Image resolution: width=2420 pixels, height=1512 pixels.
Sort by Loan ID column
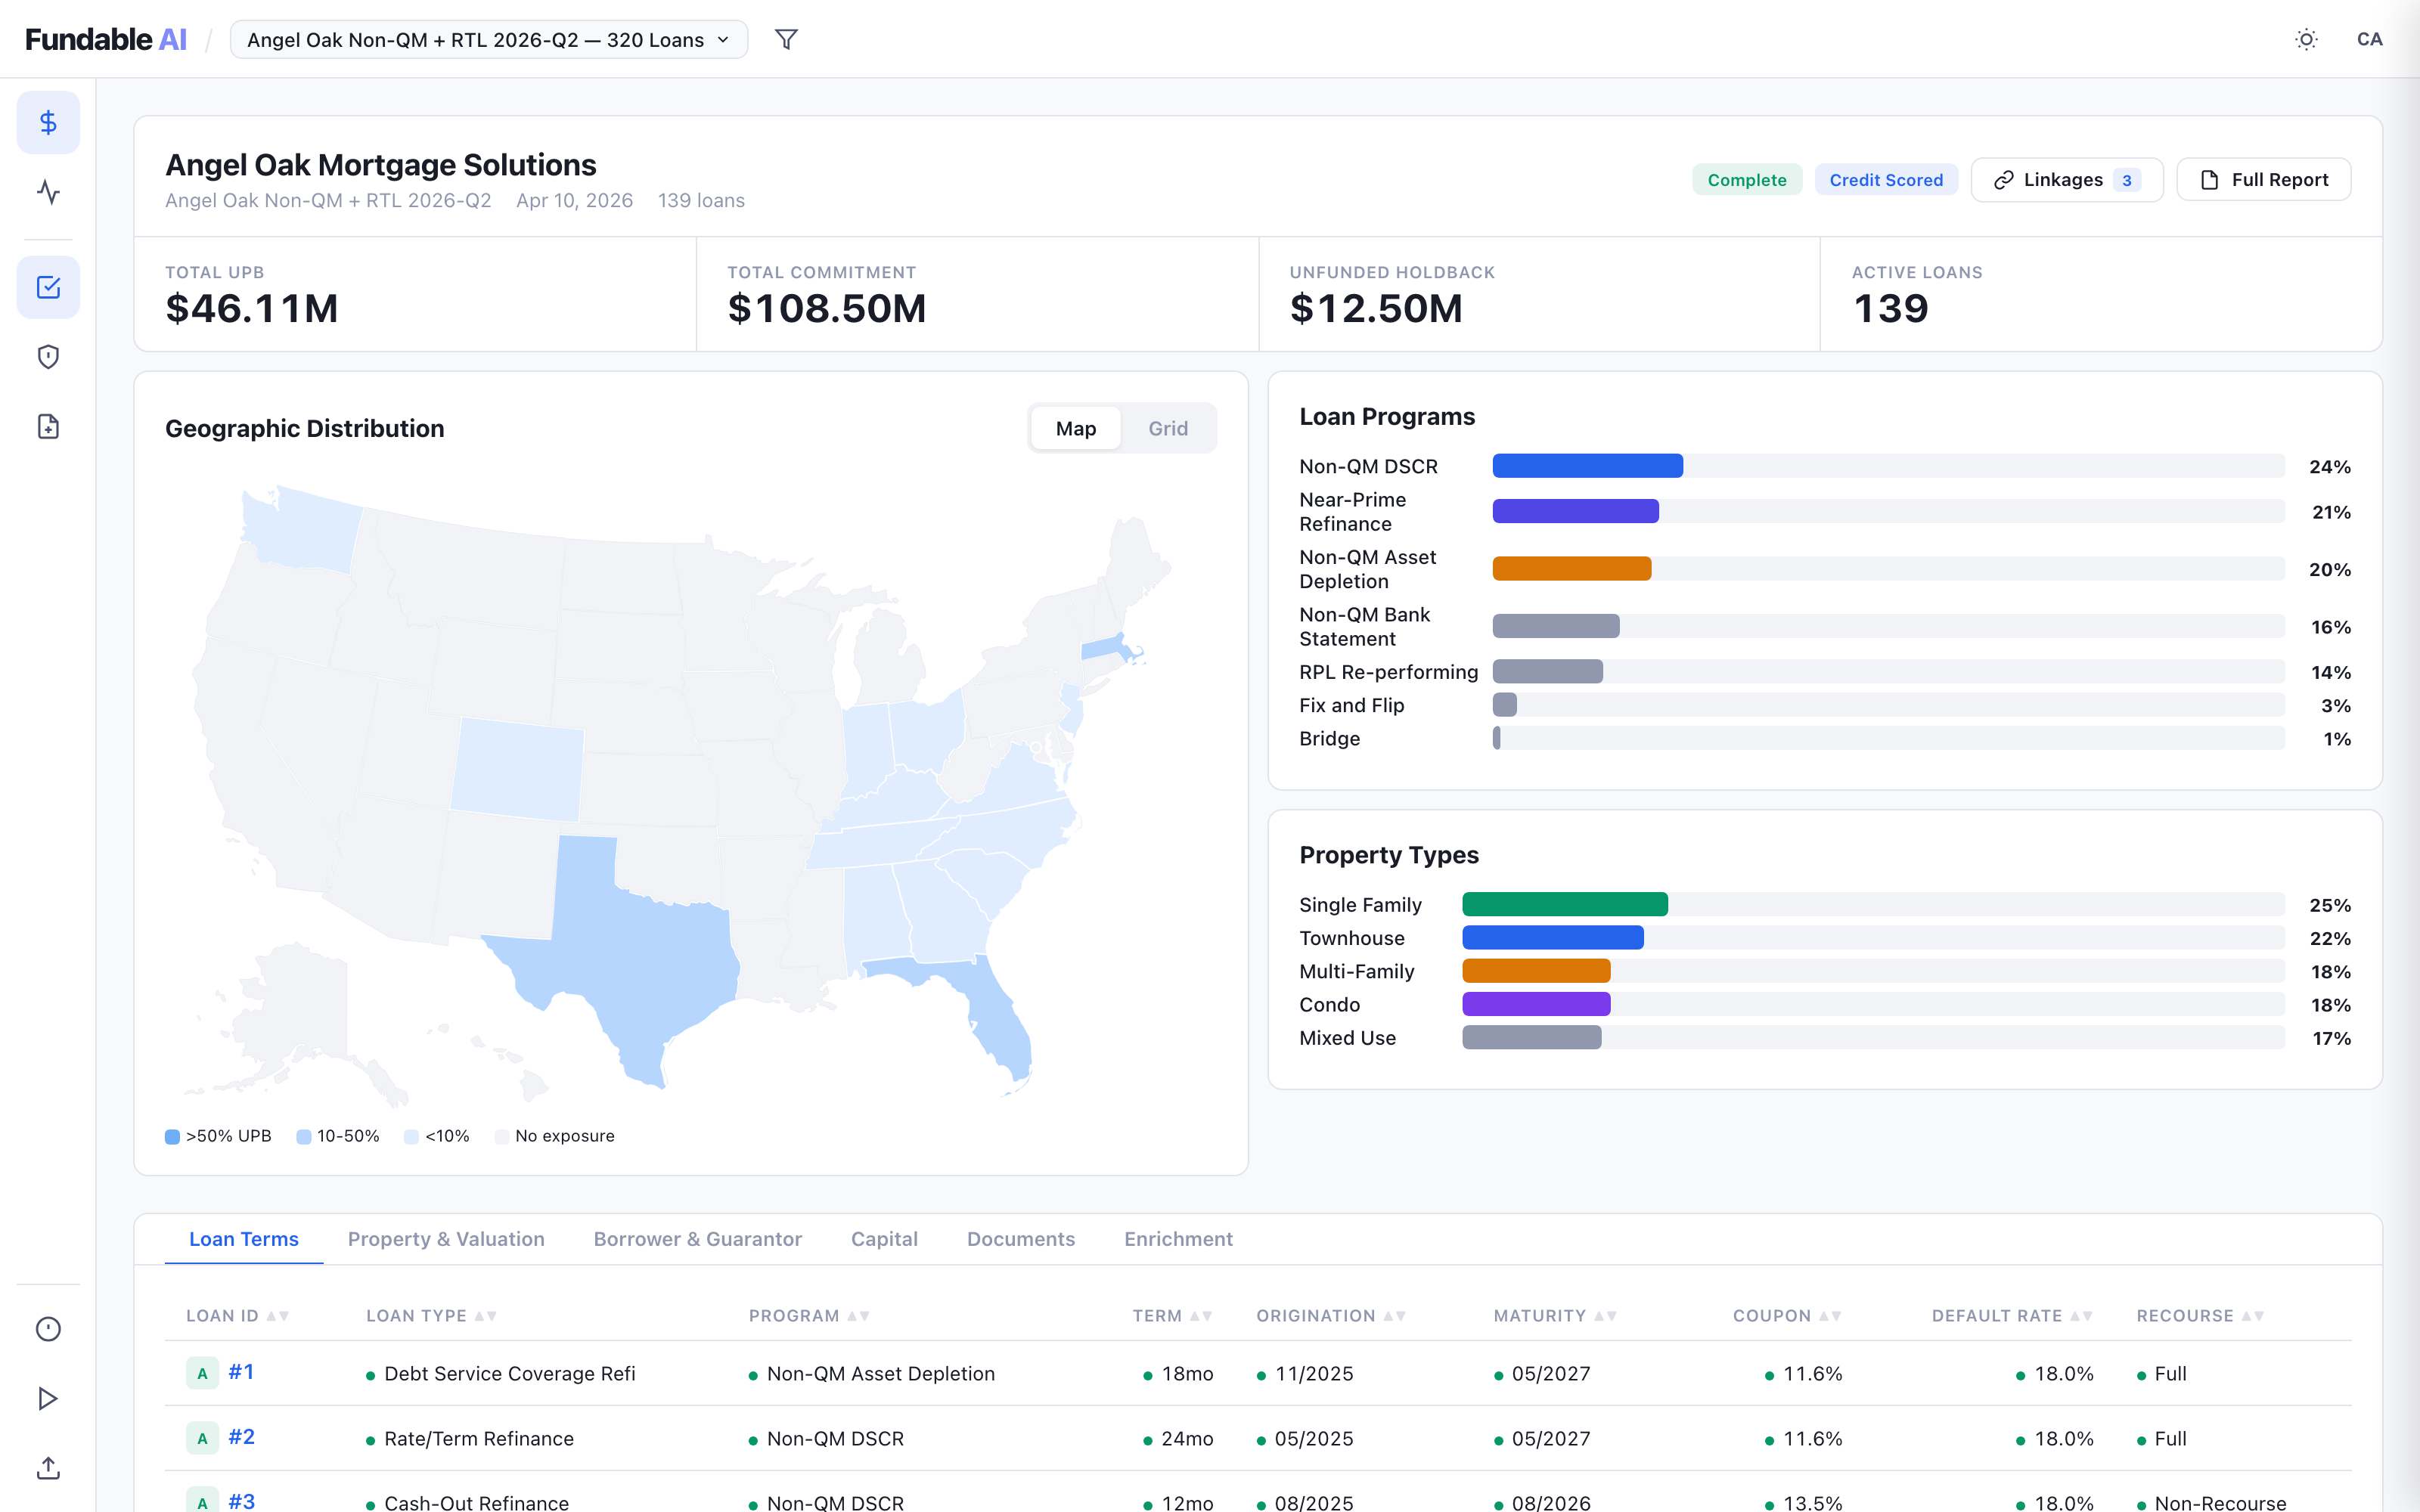(238, 1316)
